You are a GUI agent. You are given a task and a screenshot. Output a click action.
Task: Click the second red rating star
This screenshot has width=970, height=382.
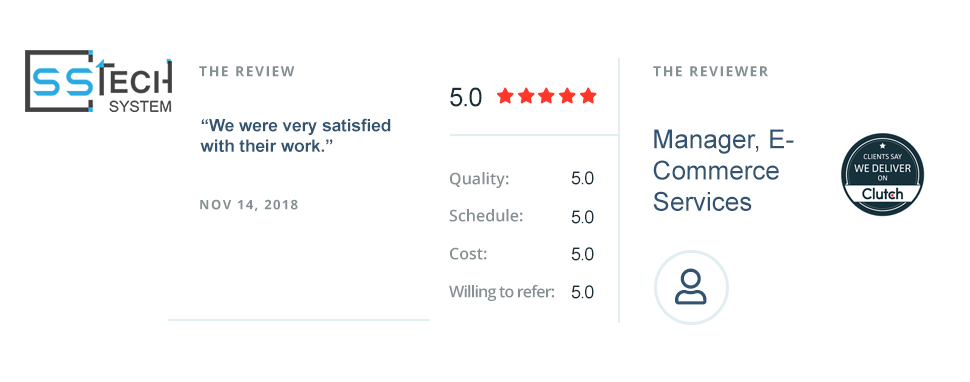point(526,96)
